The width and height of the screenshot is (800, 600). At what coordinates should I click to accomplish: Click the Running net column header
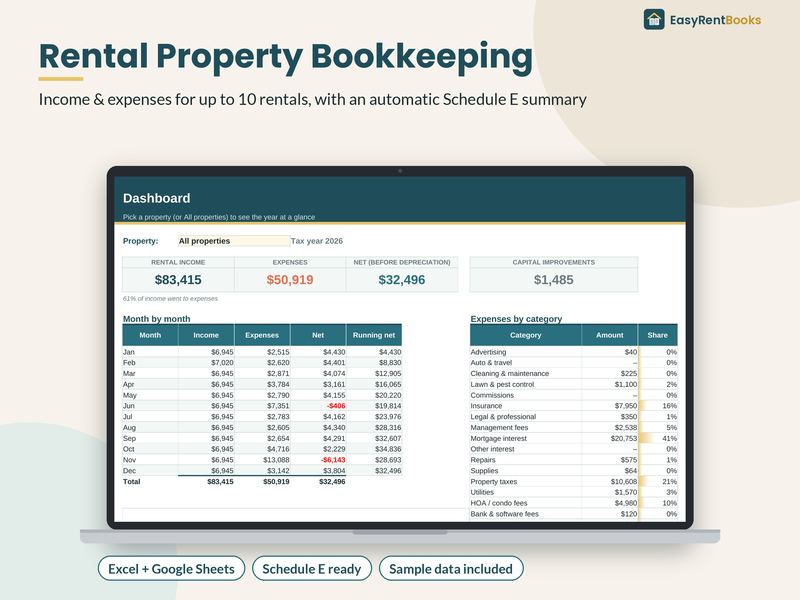374,335
